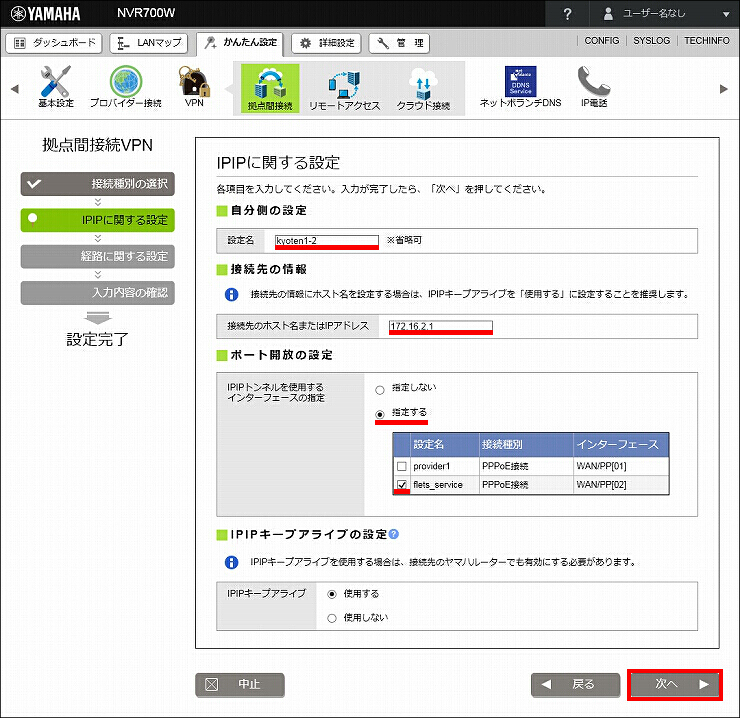The image size is (740, 718).
Task: Open the ユーザー名なし dropdown arrow
Action: (x=726, y=14)
